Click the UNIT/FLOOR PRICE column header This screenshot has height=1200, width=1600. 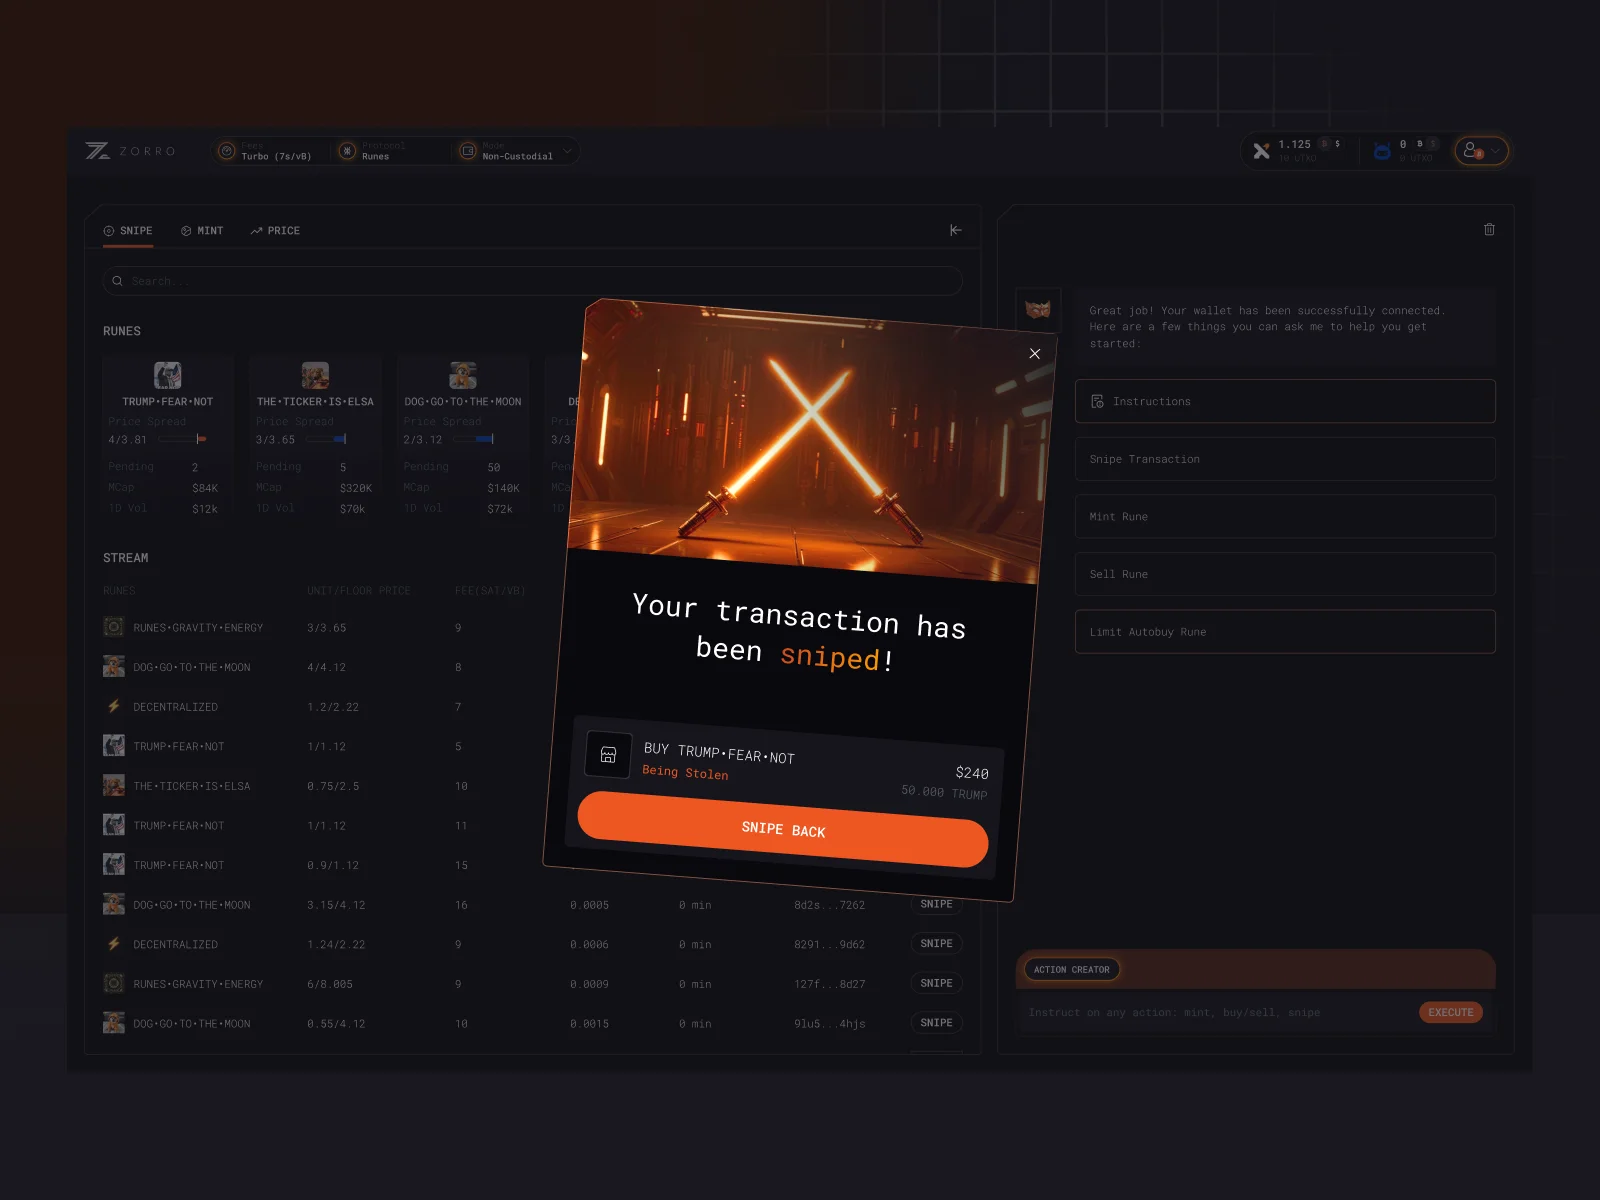pyautogui.click(x=359, y=591)
